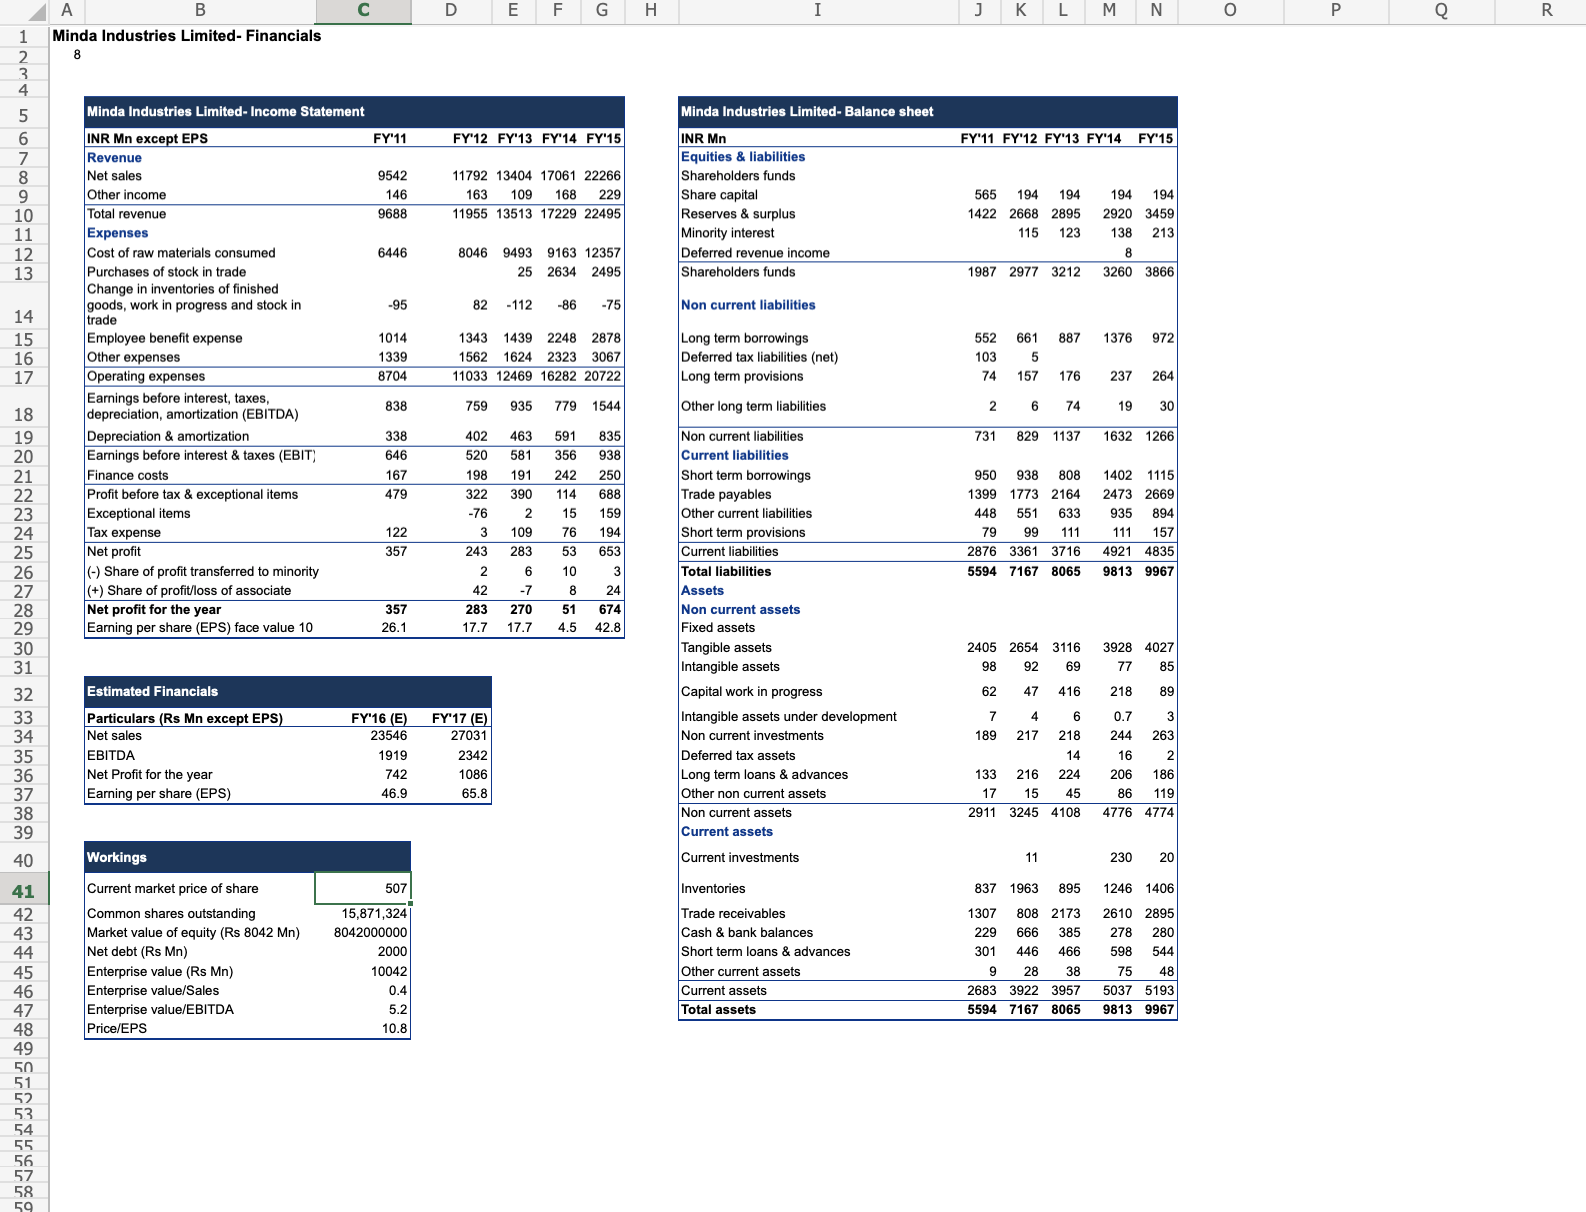Image resolution: width=1586 pixels, height=1212 pixels.
Task: Click the 'Cash & bank balances' label
Action: (747, 932)
